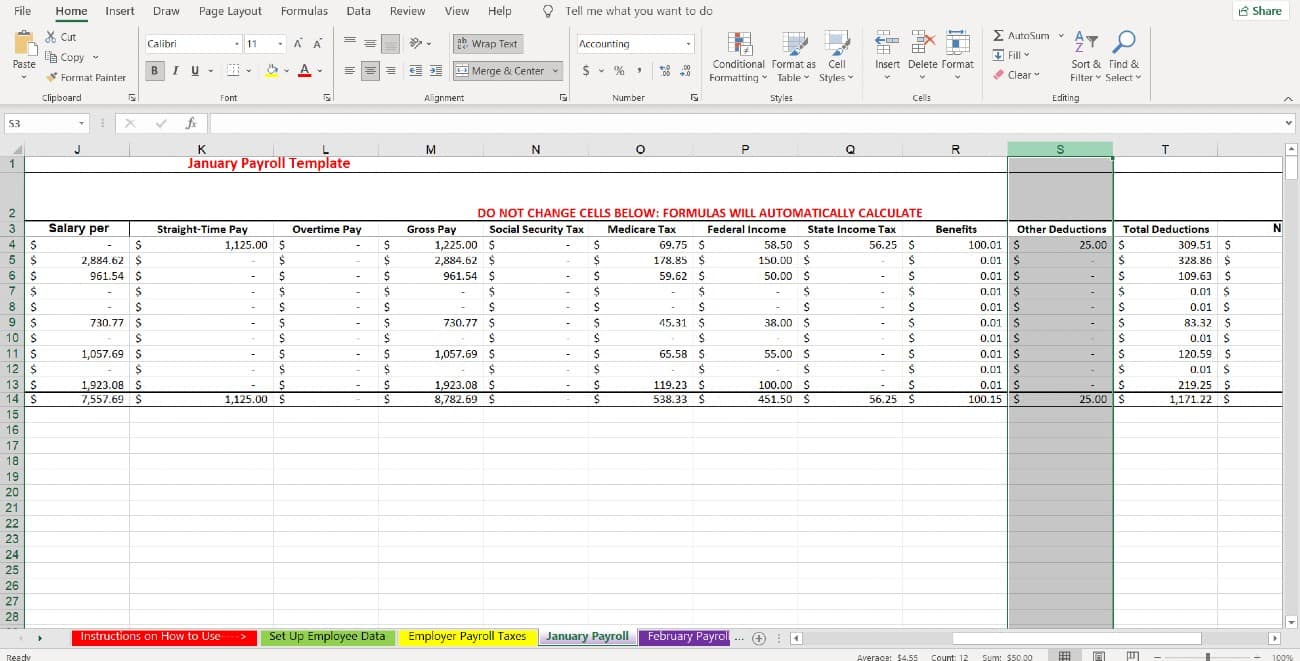This screenshot has height=661, width=1300.
Task: Open the February Payroll sheet tab
Action: pos(685,636)
